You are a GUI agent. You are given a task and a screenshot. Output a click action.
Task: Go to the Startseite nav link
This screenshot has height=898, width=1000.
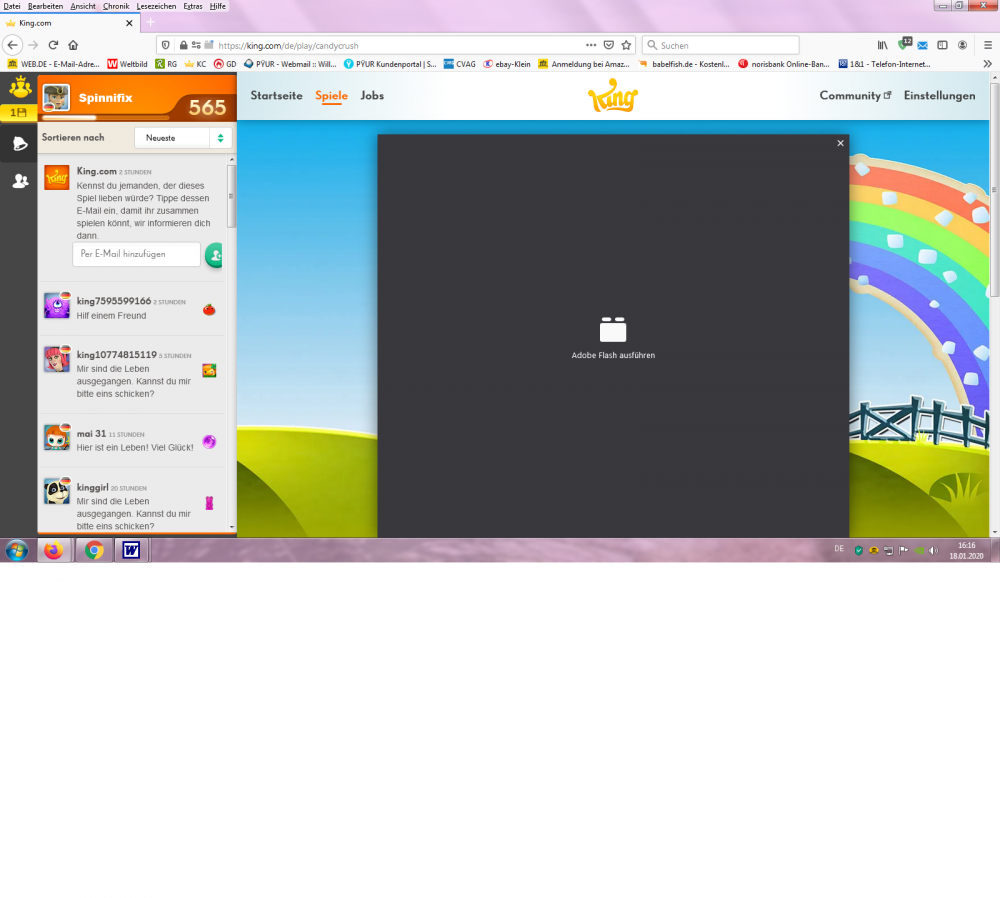[276, 96]
